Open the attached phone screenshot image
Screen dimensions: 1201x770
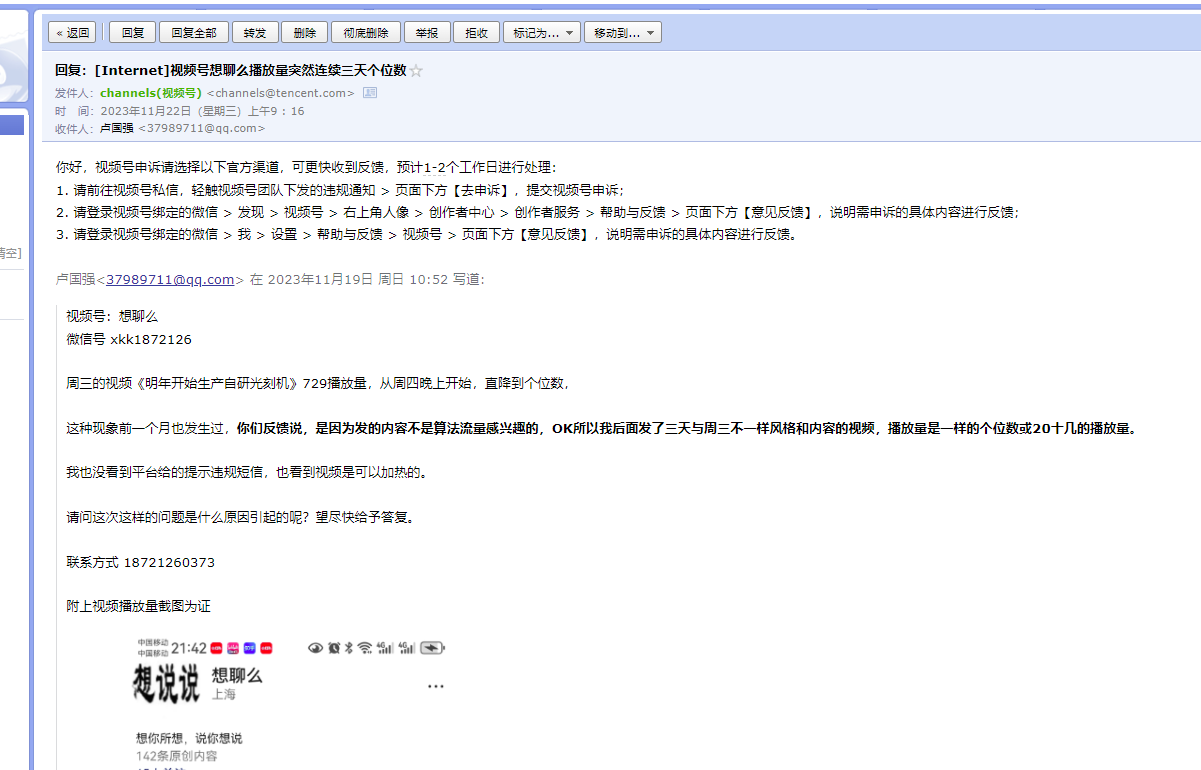[x=292, y=704]
